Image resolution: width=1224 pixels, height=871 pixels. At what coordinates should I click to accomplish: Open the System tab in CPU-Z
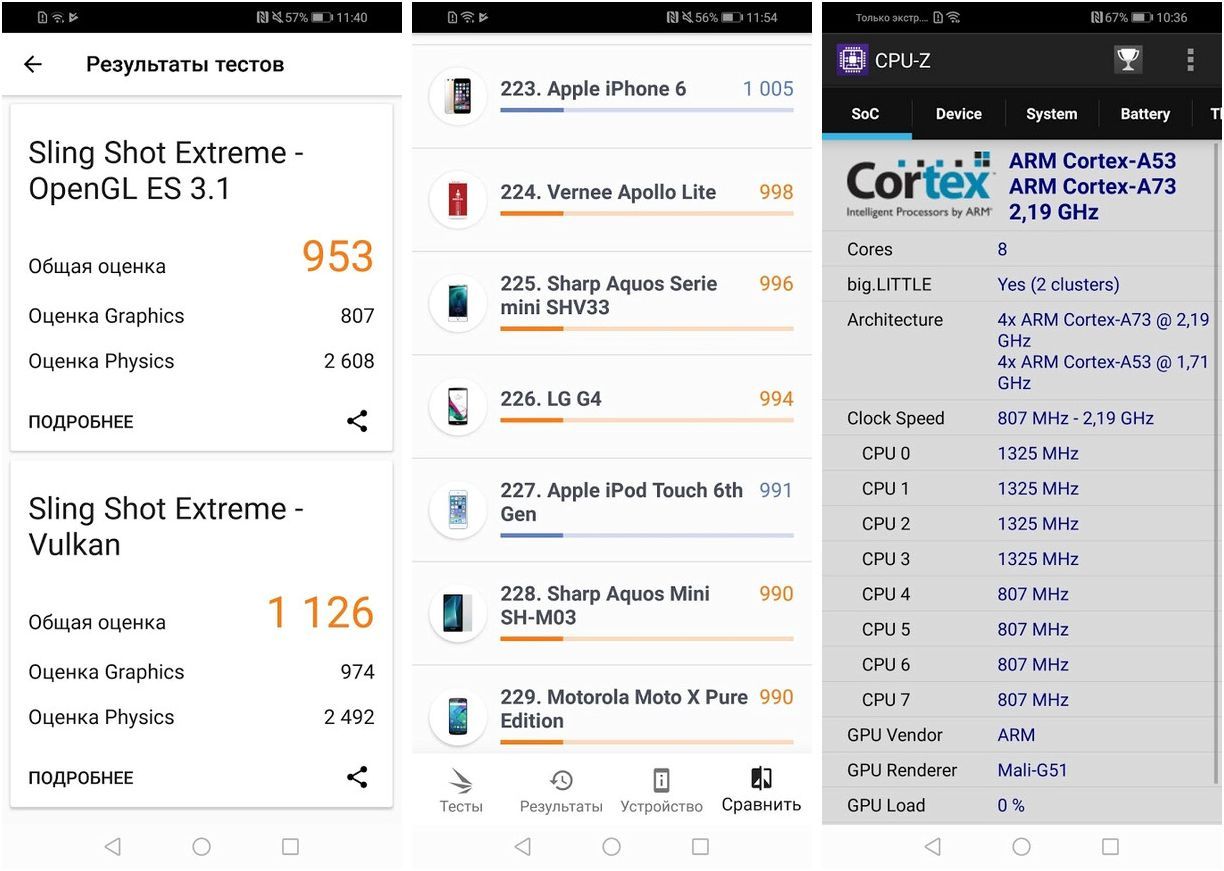1051,114
